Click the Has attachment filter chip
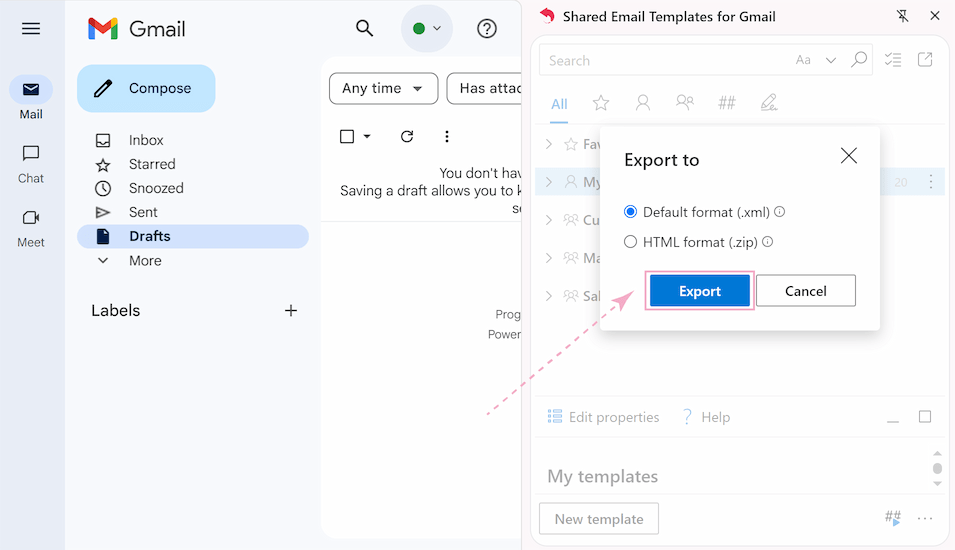This screenshot has height=550, width=955. pos(484,88)
